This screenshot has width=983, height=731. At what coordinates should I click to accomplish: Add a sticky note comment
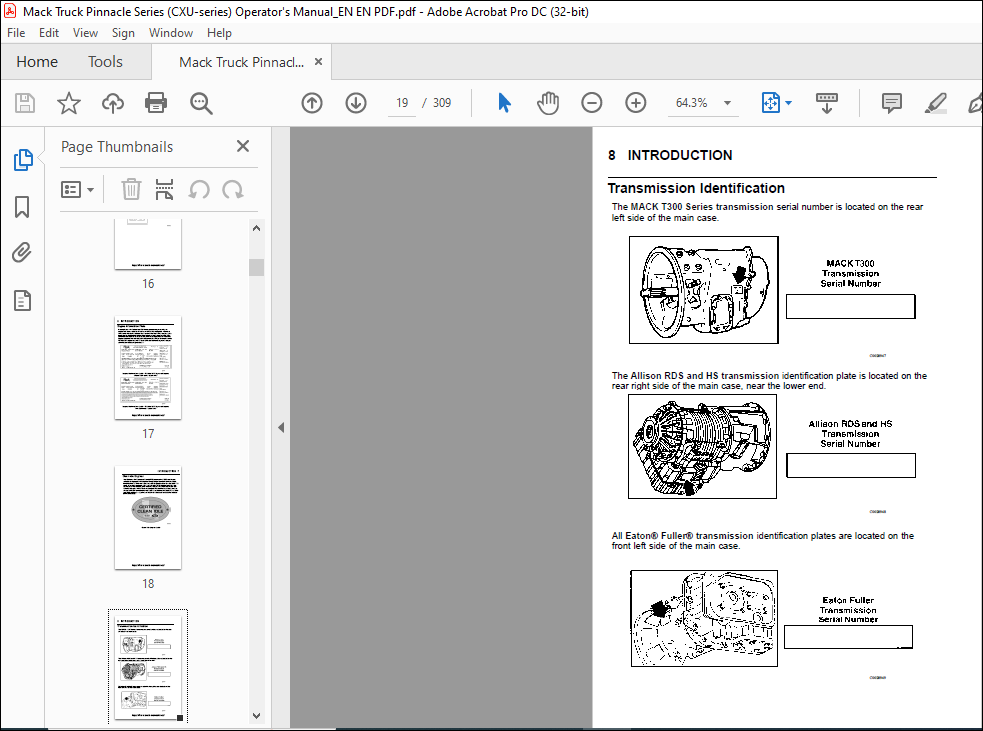891,103
